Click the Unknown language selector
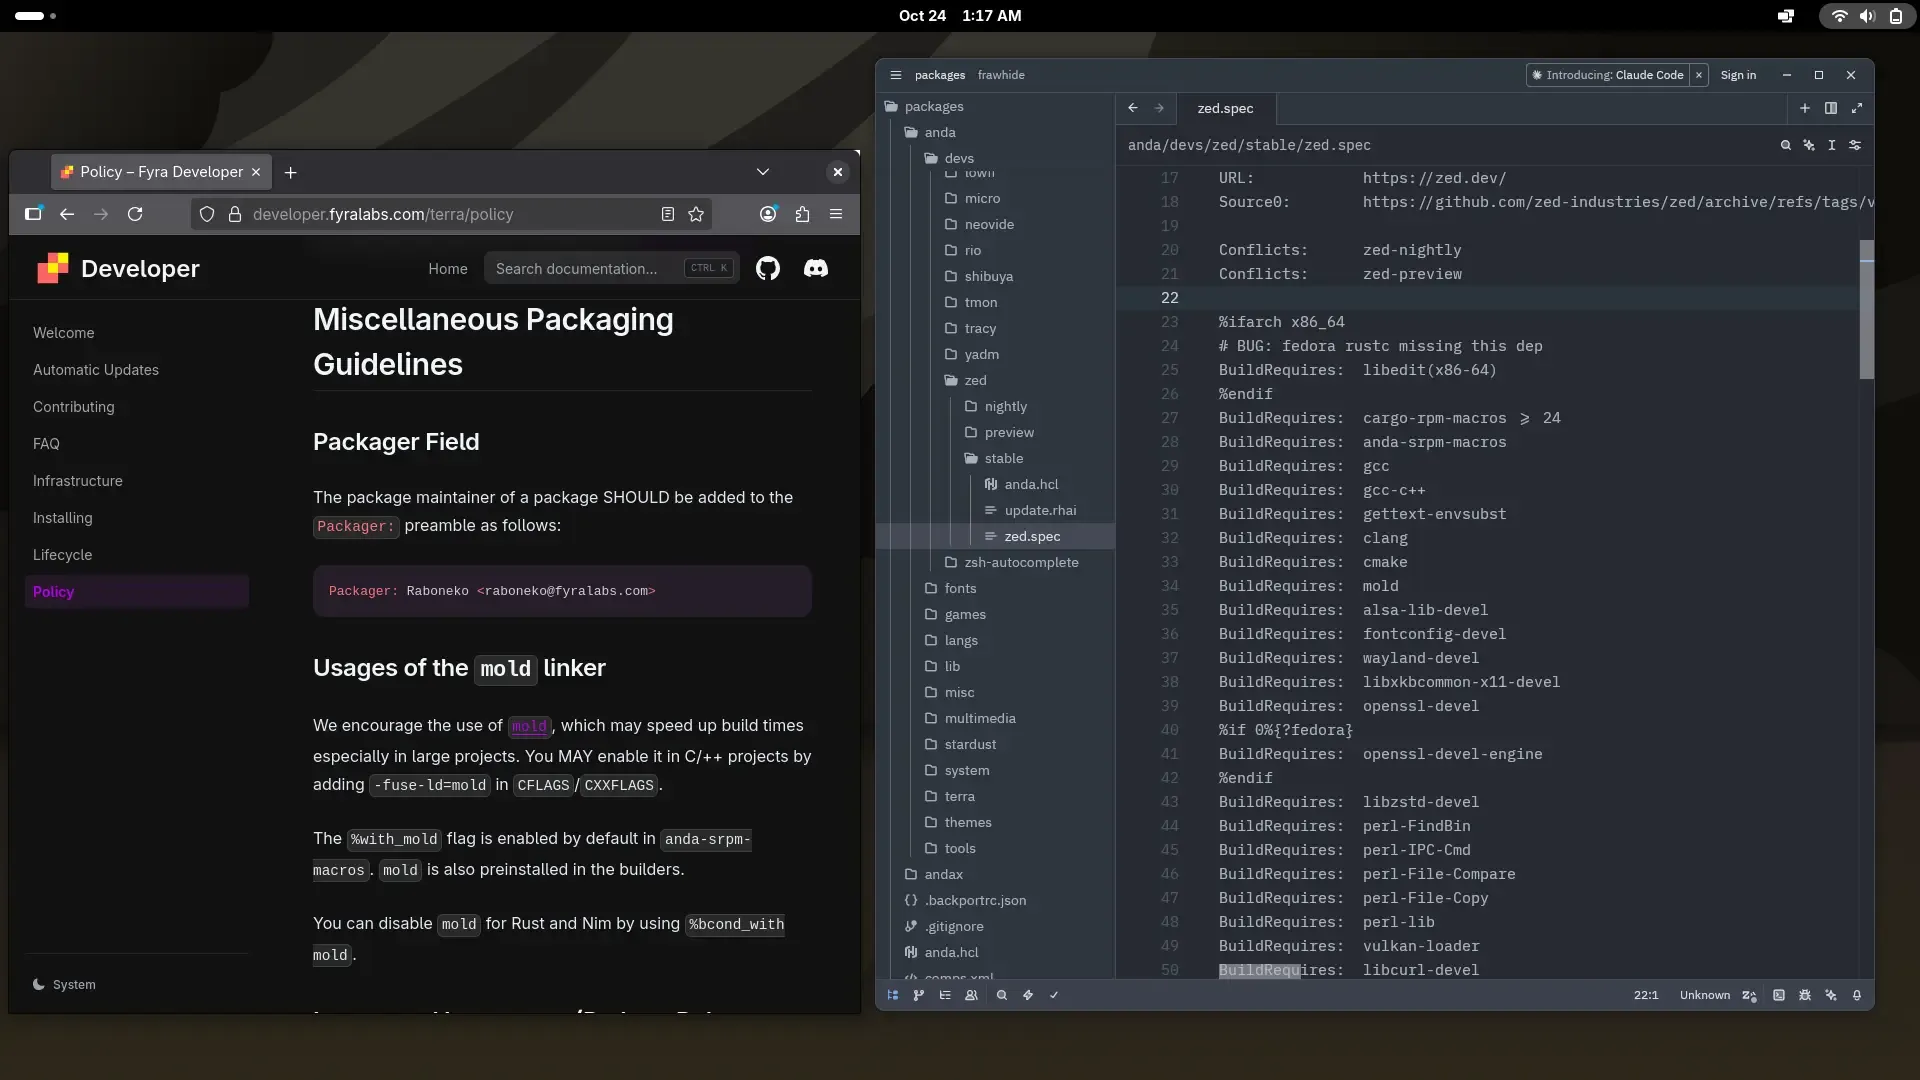 point(1704,995)
